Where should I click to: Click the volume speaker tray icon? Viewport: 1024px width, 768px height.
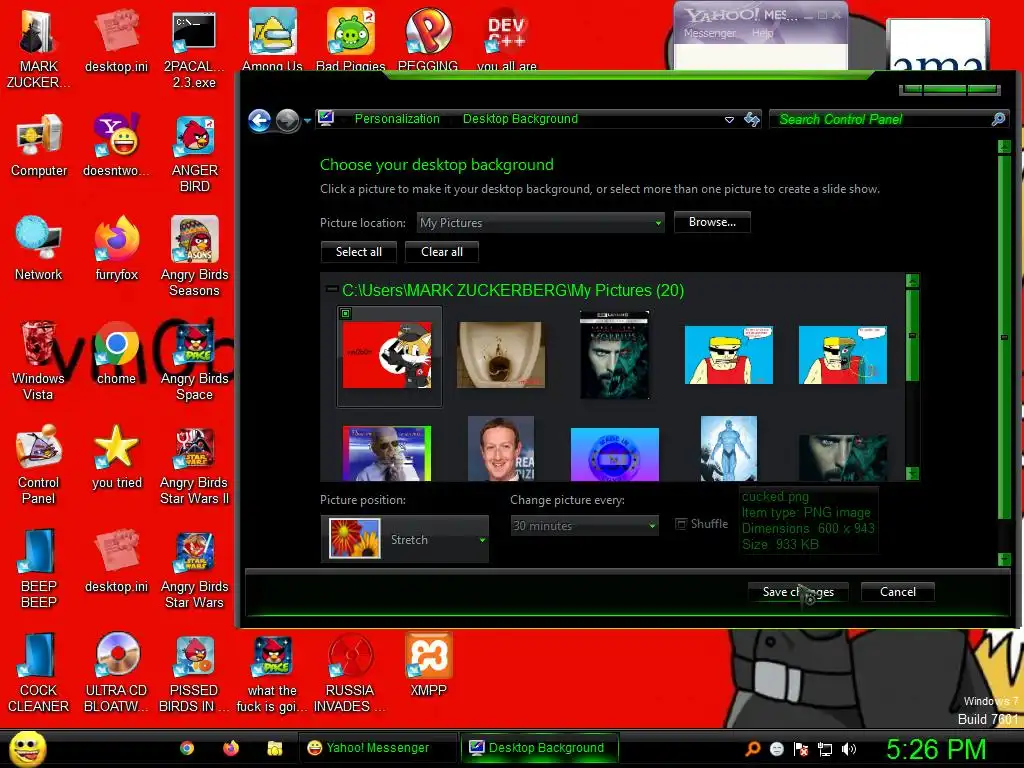[849, 749]
